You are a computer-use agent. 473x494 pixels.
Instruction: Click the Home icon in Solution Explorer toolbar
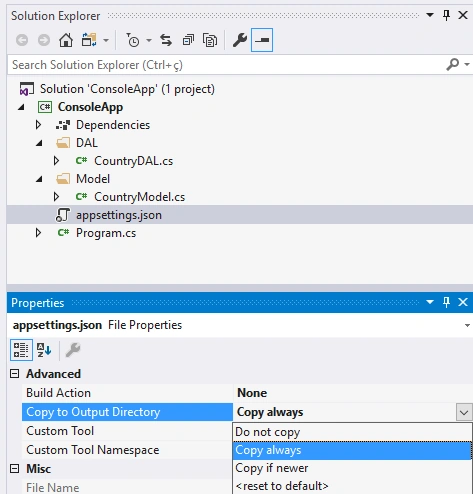(66, 40)
